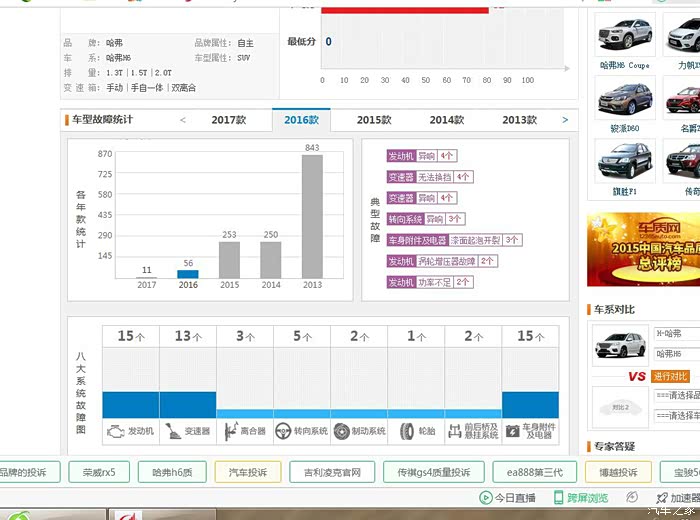Click the 进行对比 compare button
The width and height of the screenshot is (700, 520).
point(670,376)
